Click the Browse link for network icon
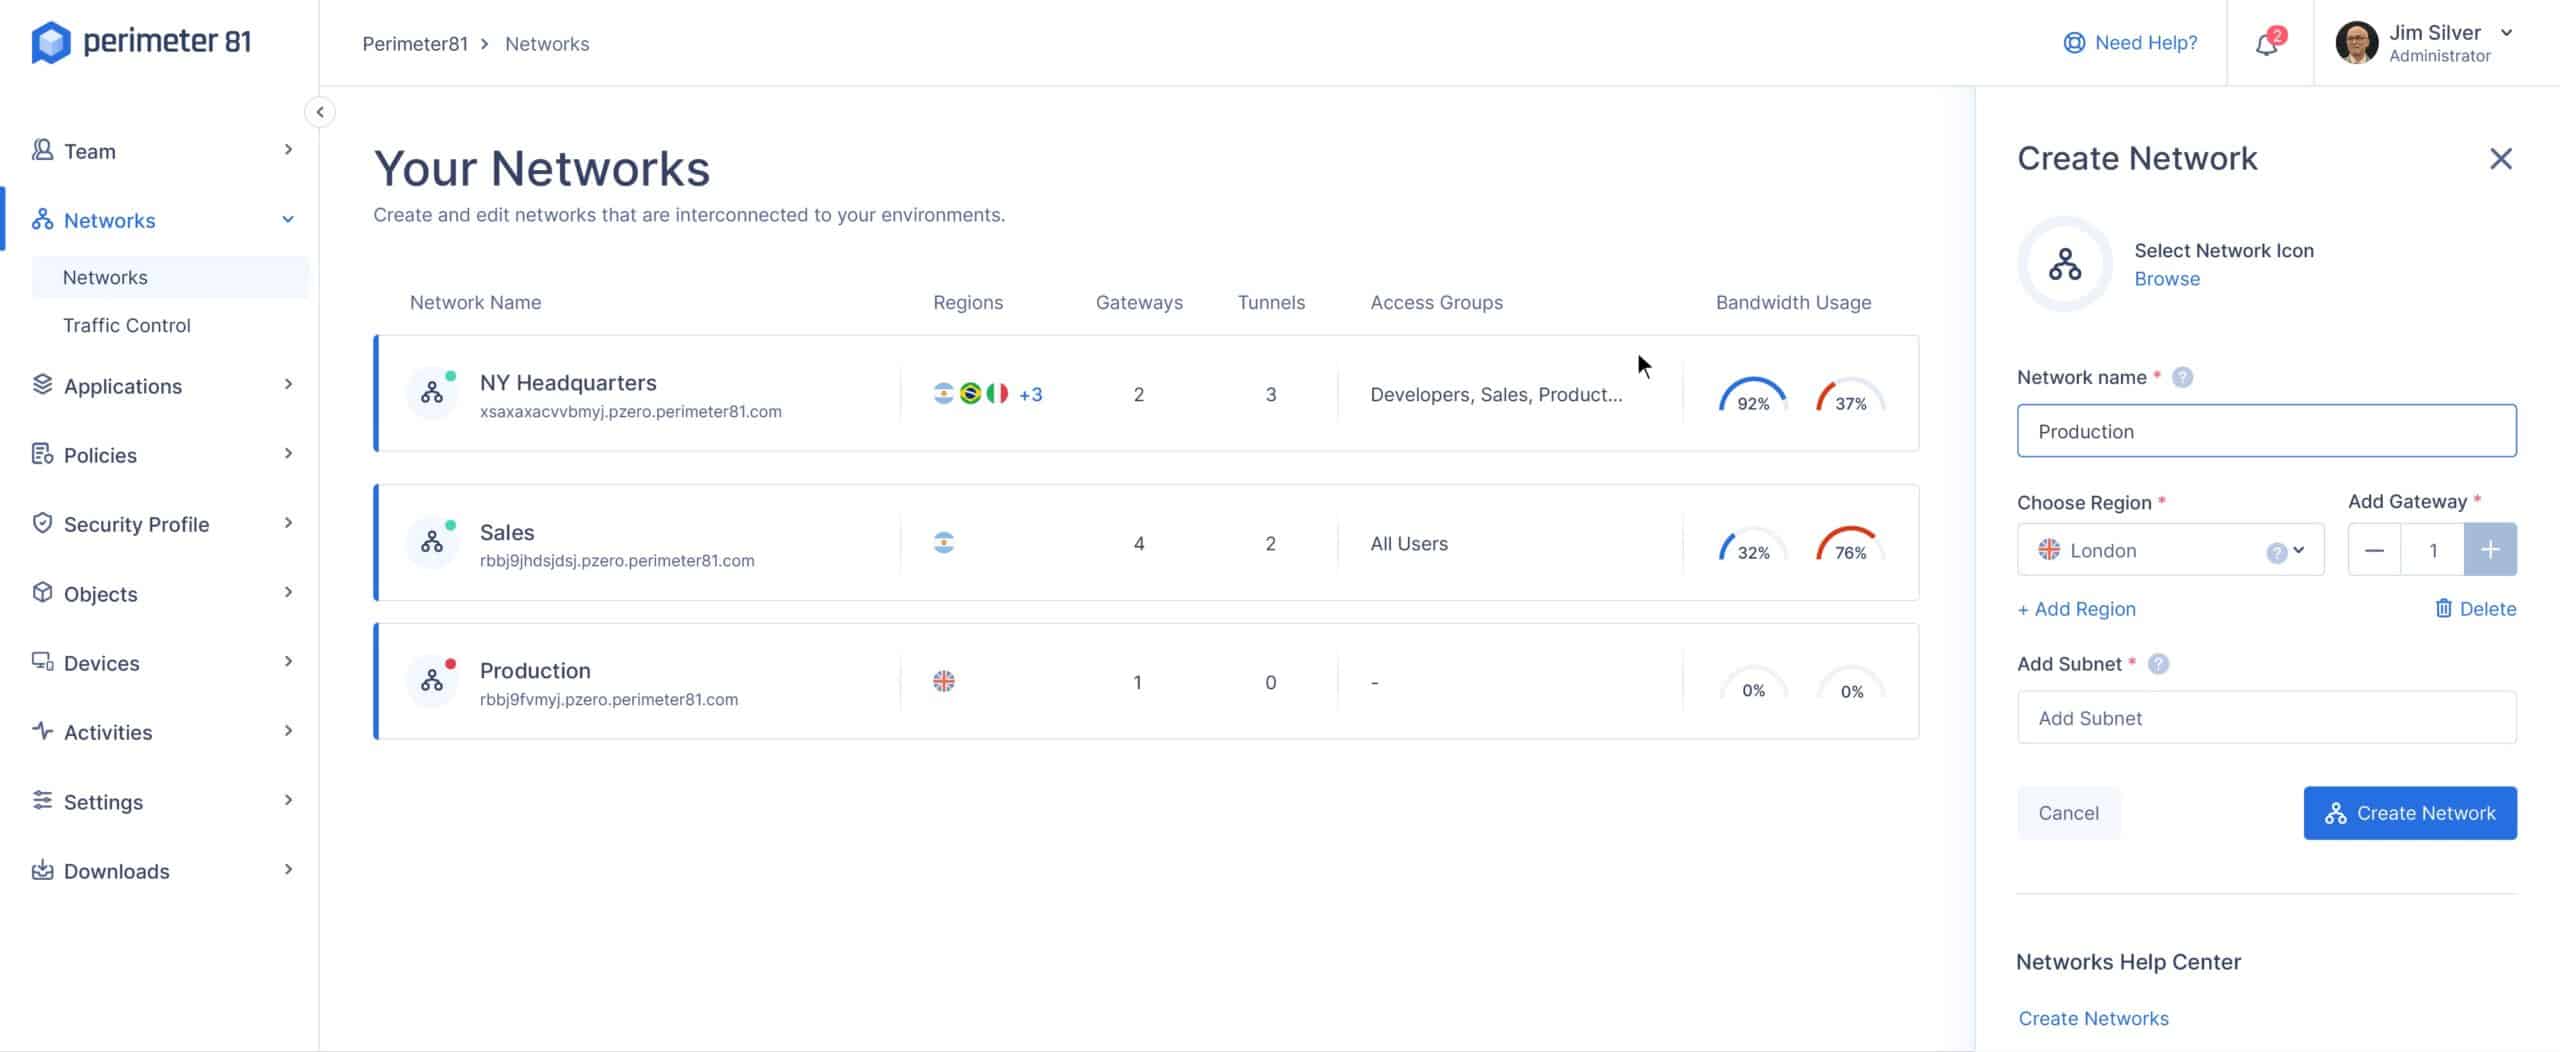 point(2167,279)
